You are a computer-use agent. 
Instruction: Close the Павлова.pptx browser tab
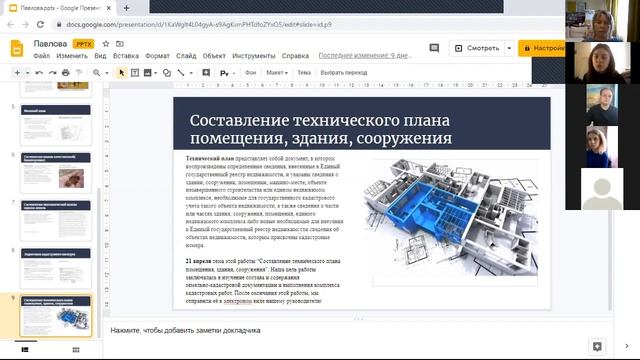tap(109, 8)
